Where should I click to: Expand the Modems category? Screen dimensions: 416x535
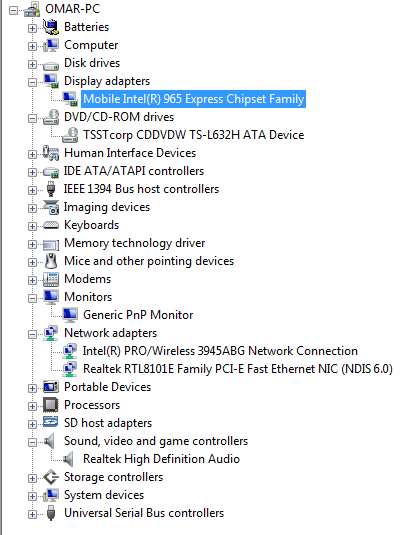(32, 280)
